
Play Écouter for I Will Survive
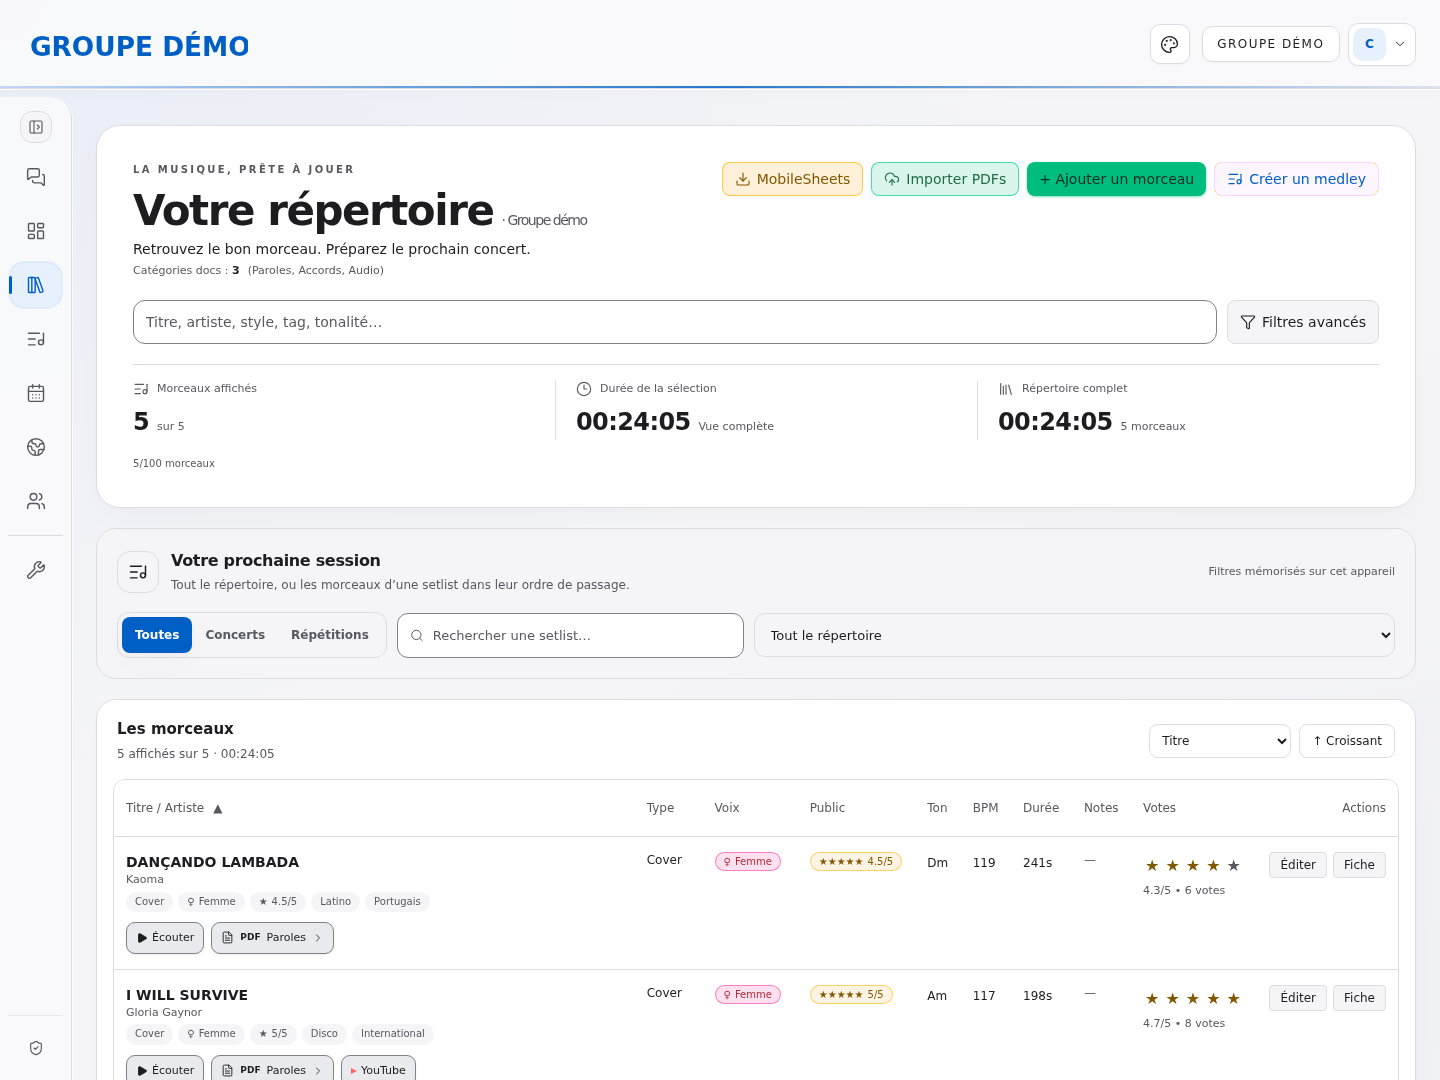click(x=165, y=1068)
